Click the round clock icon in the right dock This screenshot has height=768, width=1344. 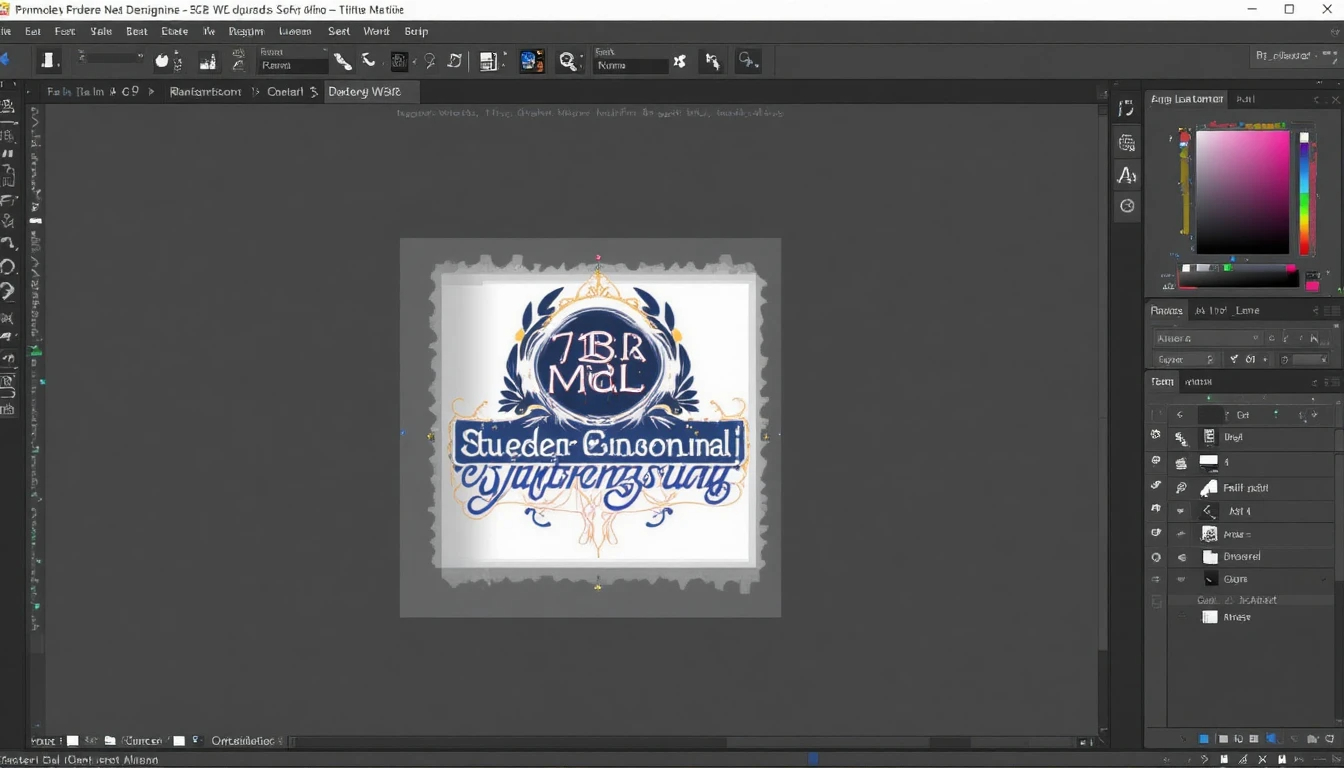click(x=1127, y=206)
